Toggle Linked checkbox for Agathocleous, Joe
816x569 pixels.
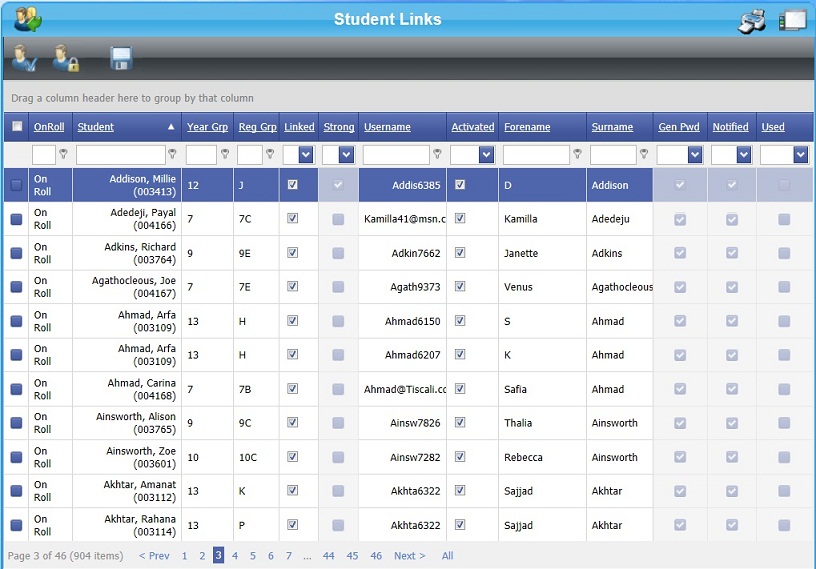pos(292,286)
